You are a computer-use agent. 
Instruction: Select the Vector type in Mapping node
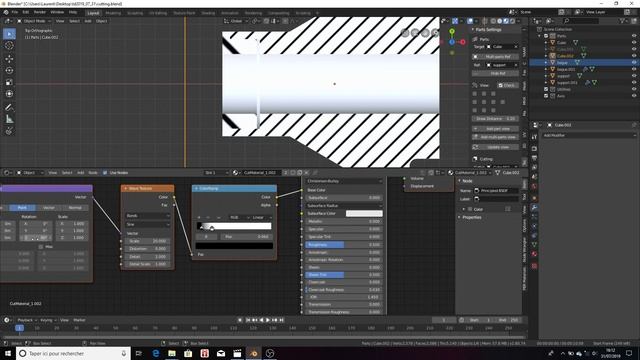click(x=49, y=208)
